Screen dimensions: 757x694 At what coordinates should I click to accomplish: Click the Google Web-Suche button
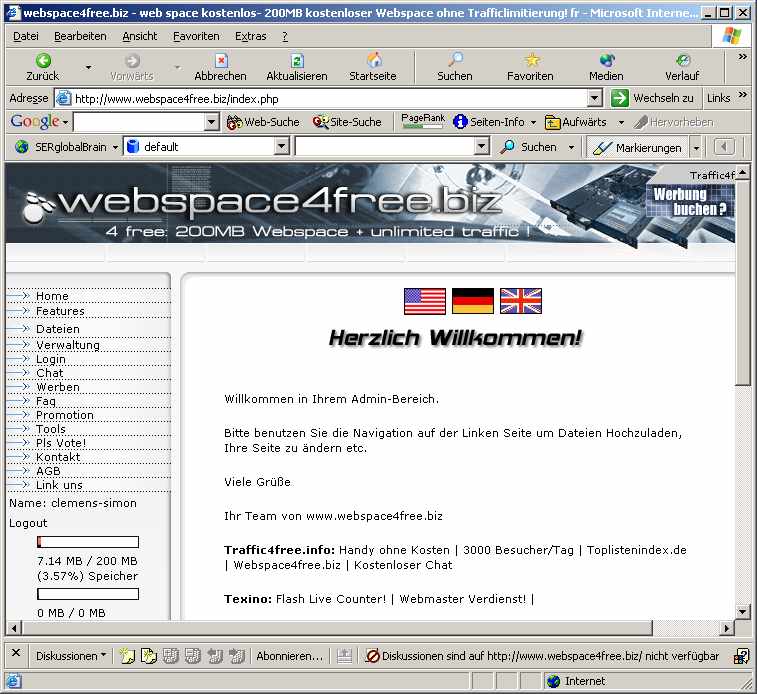click(263, 122)
